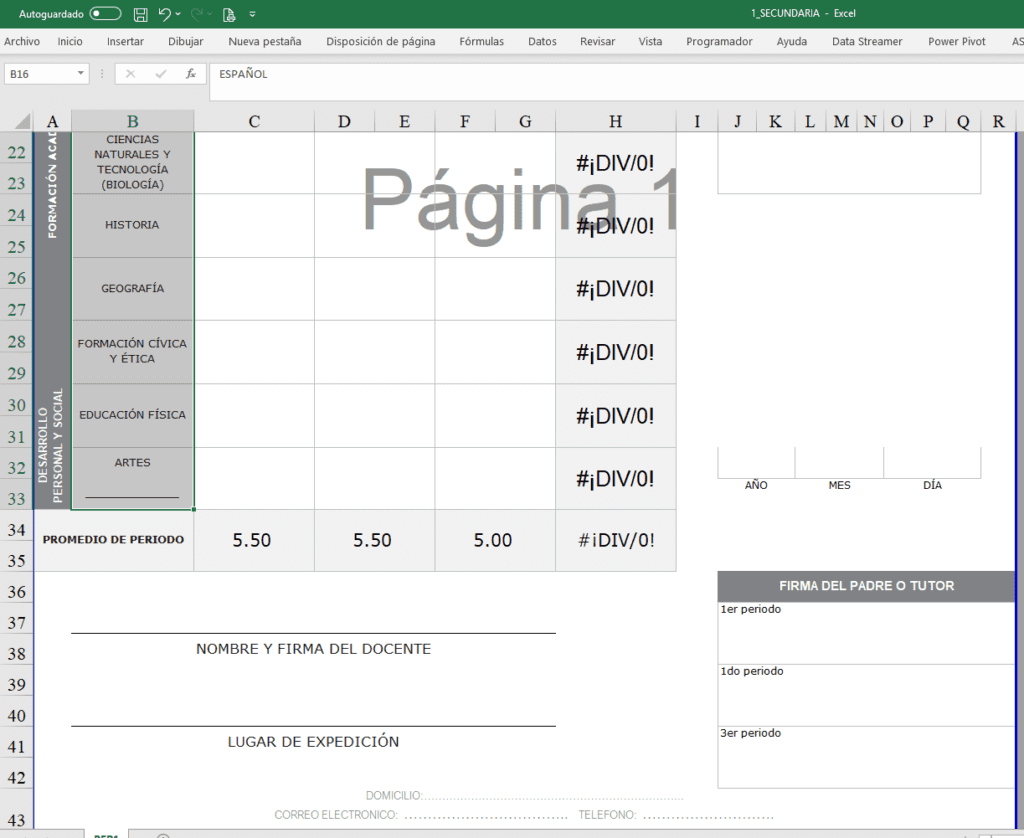Click the Save icon in Quick Access toolbar
This screenshot has width=1024, height=838.
tap(139, 14)
